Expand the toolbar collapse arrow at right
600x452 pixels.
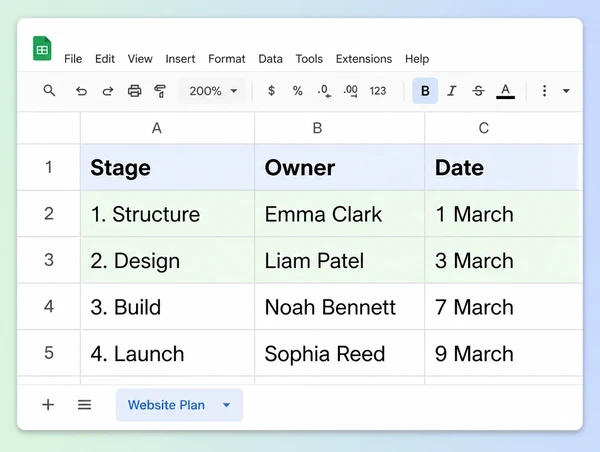[566, 91]
